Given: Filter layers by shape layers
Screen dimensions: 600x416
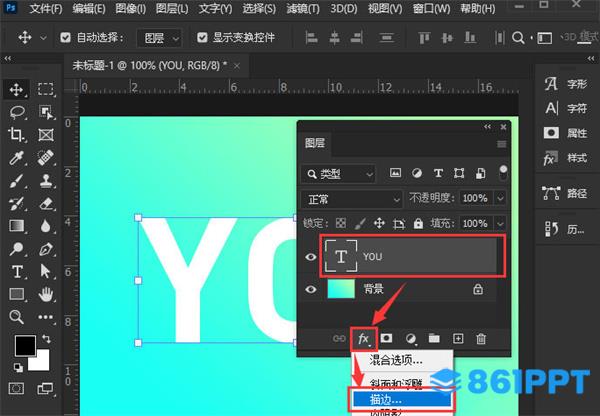Looking at the screenshot, I should click(459, 173).
